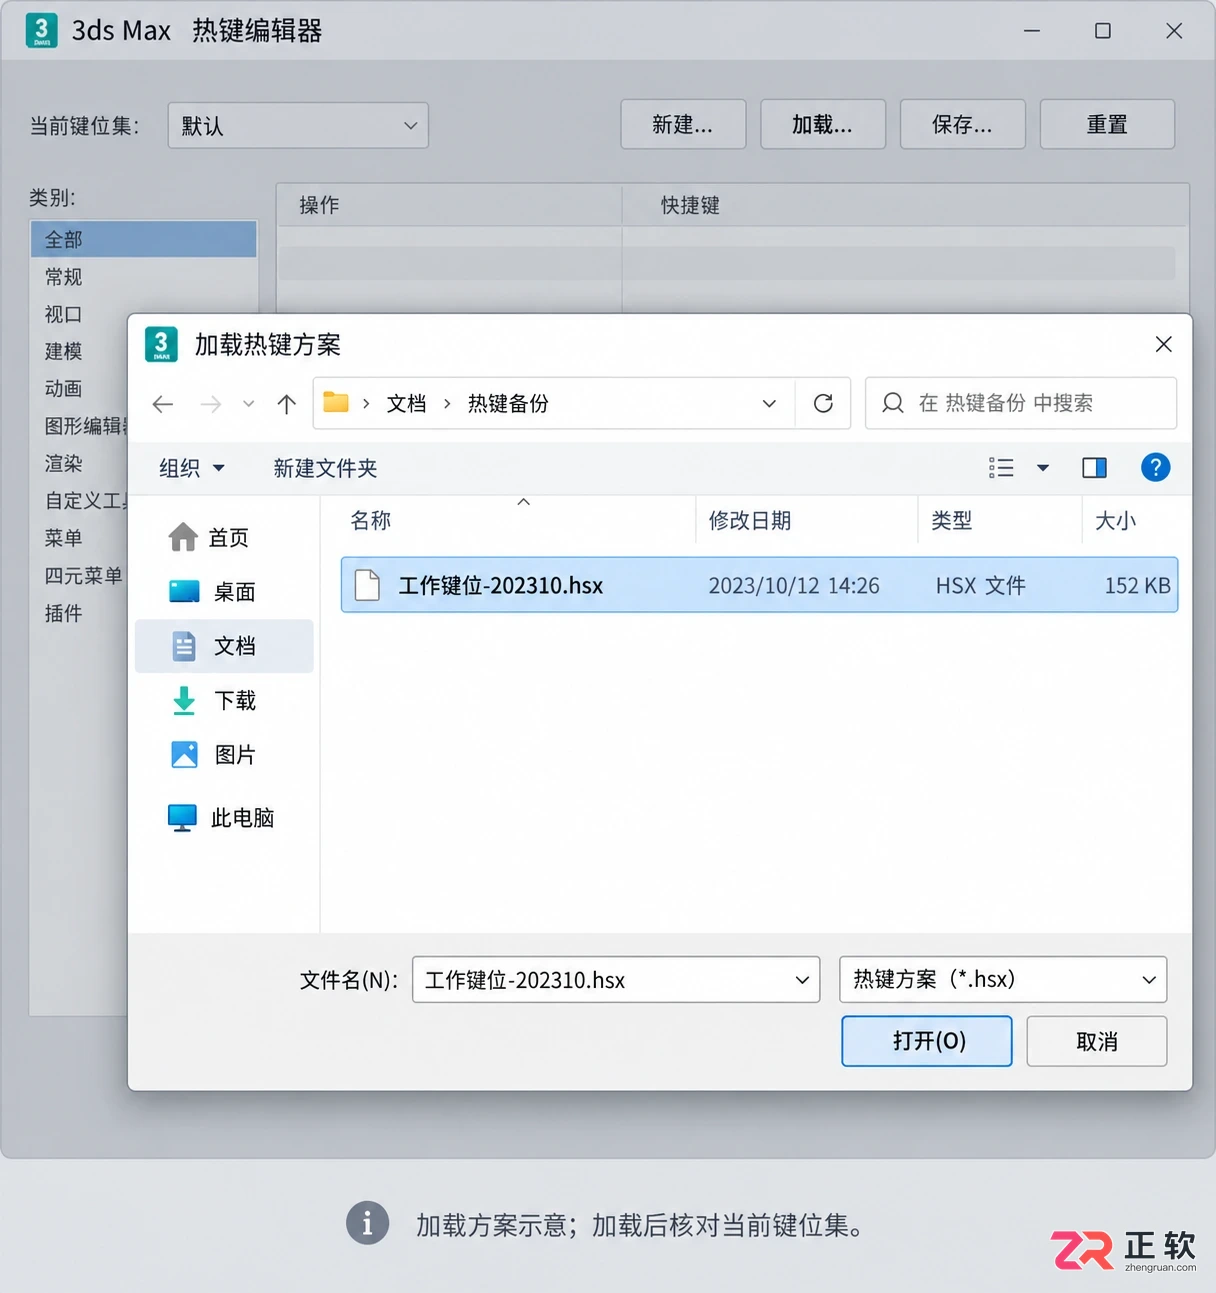Close the 热键编辑器 main window
This screenshot has width=1216, height=1293.
1174,31
